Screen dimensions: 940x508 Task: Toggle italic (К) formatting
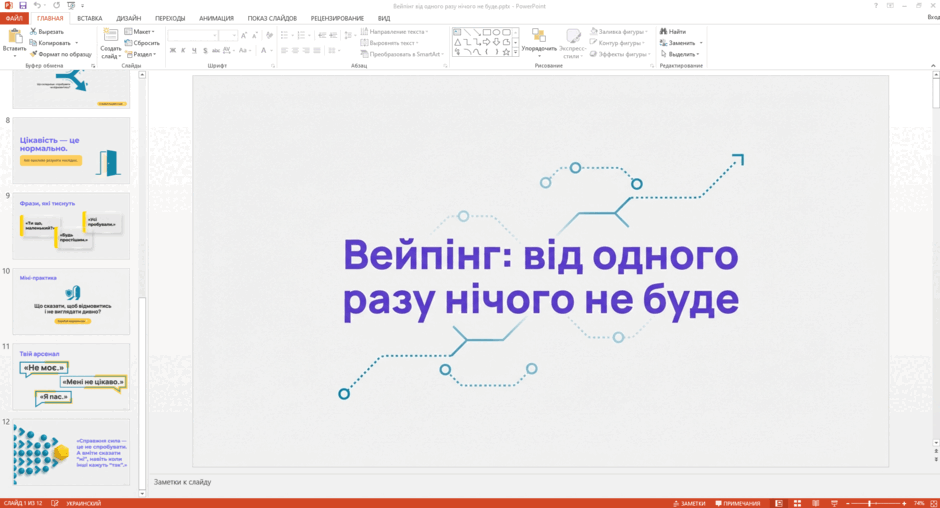click(x=183, y=50)
